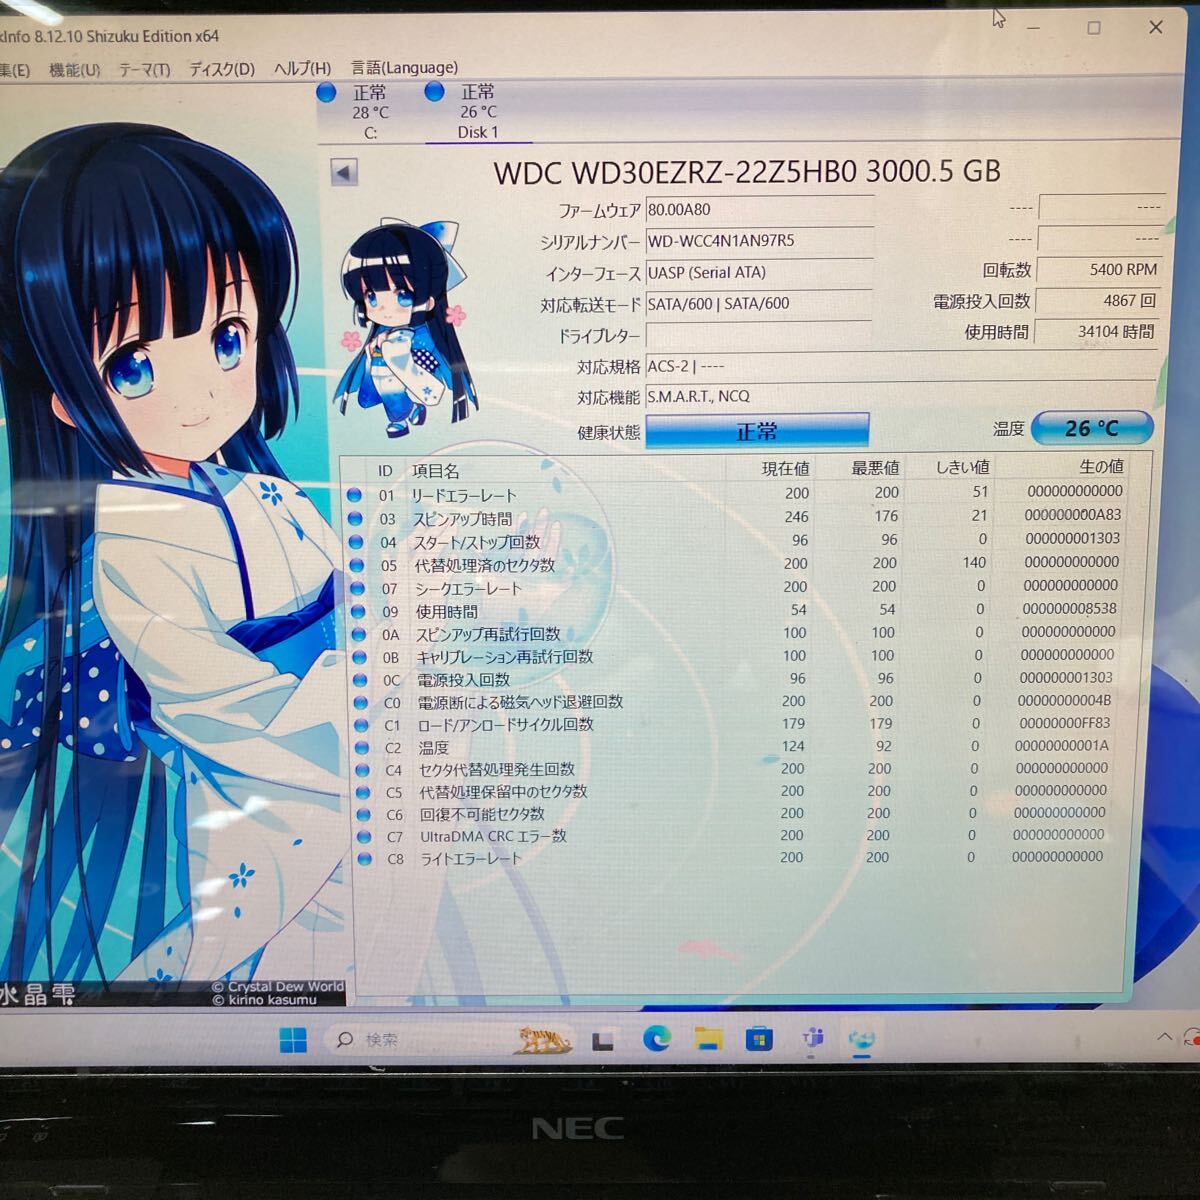Click status dot for 04 Start/Stop Count
Viewport: 1200px width, 1200px height.
coord(356,542)
